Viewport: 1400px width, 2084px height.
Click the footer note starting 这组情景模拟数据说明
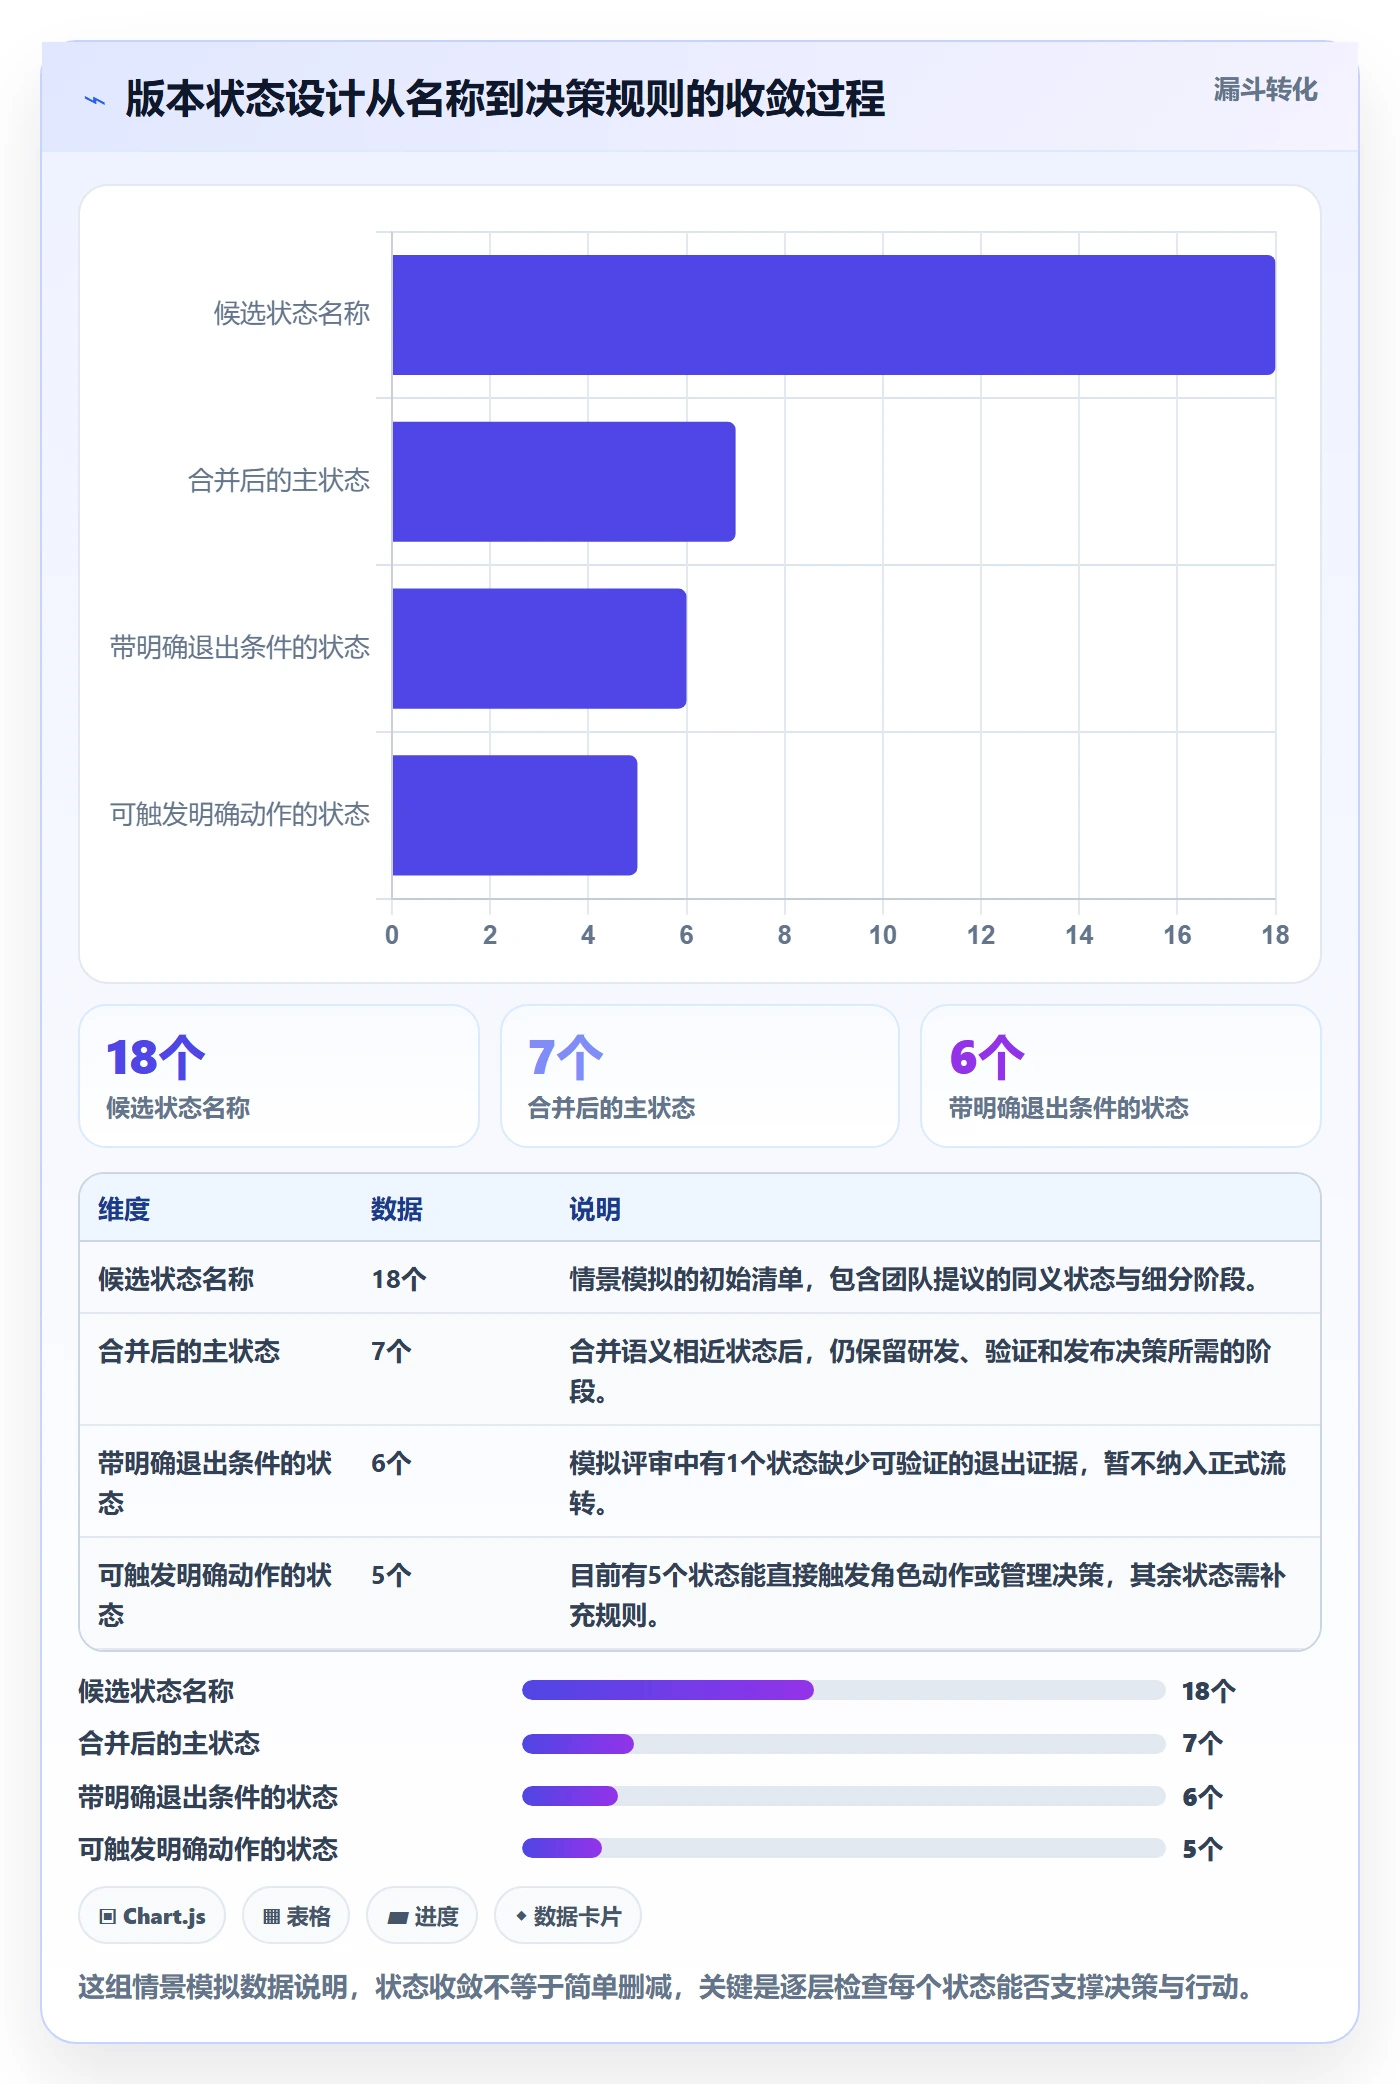(666, 1986)
